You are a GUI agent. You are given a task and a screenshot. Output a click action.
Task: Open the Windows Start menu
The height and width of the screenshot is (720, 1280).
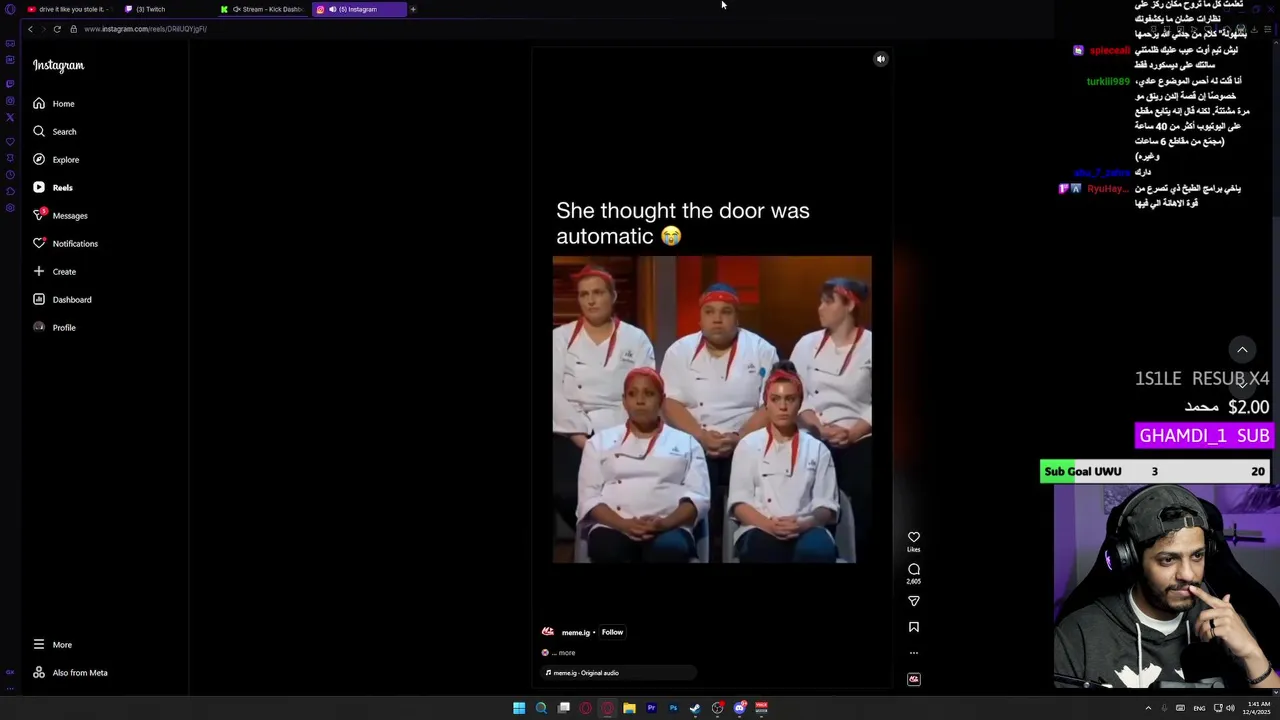[x=519, y=708]
